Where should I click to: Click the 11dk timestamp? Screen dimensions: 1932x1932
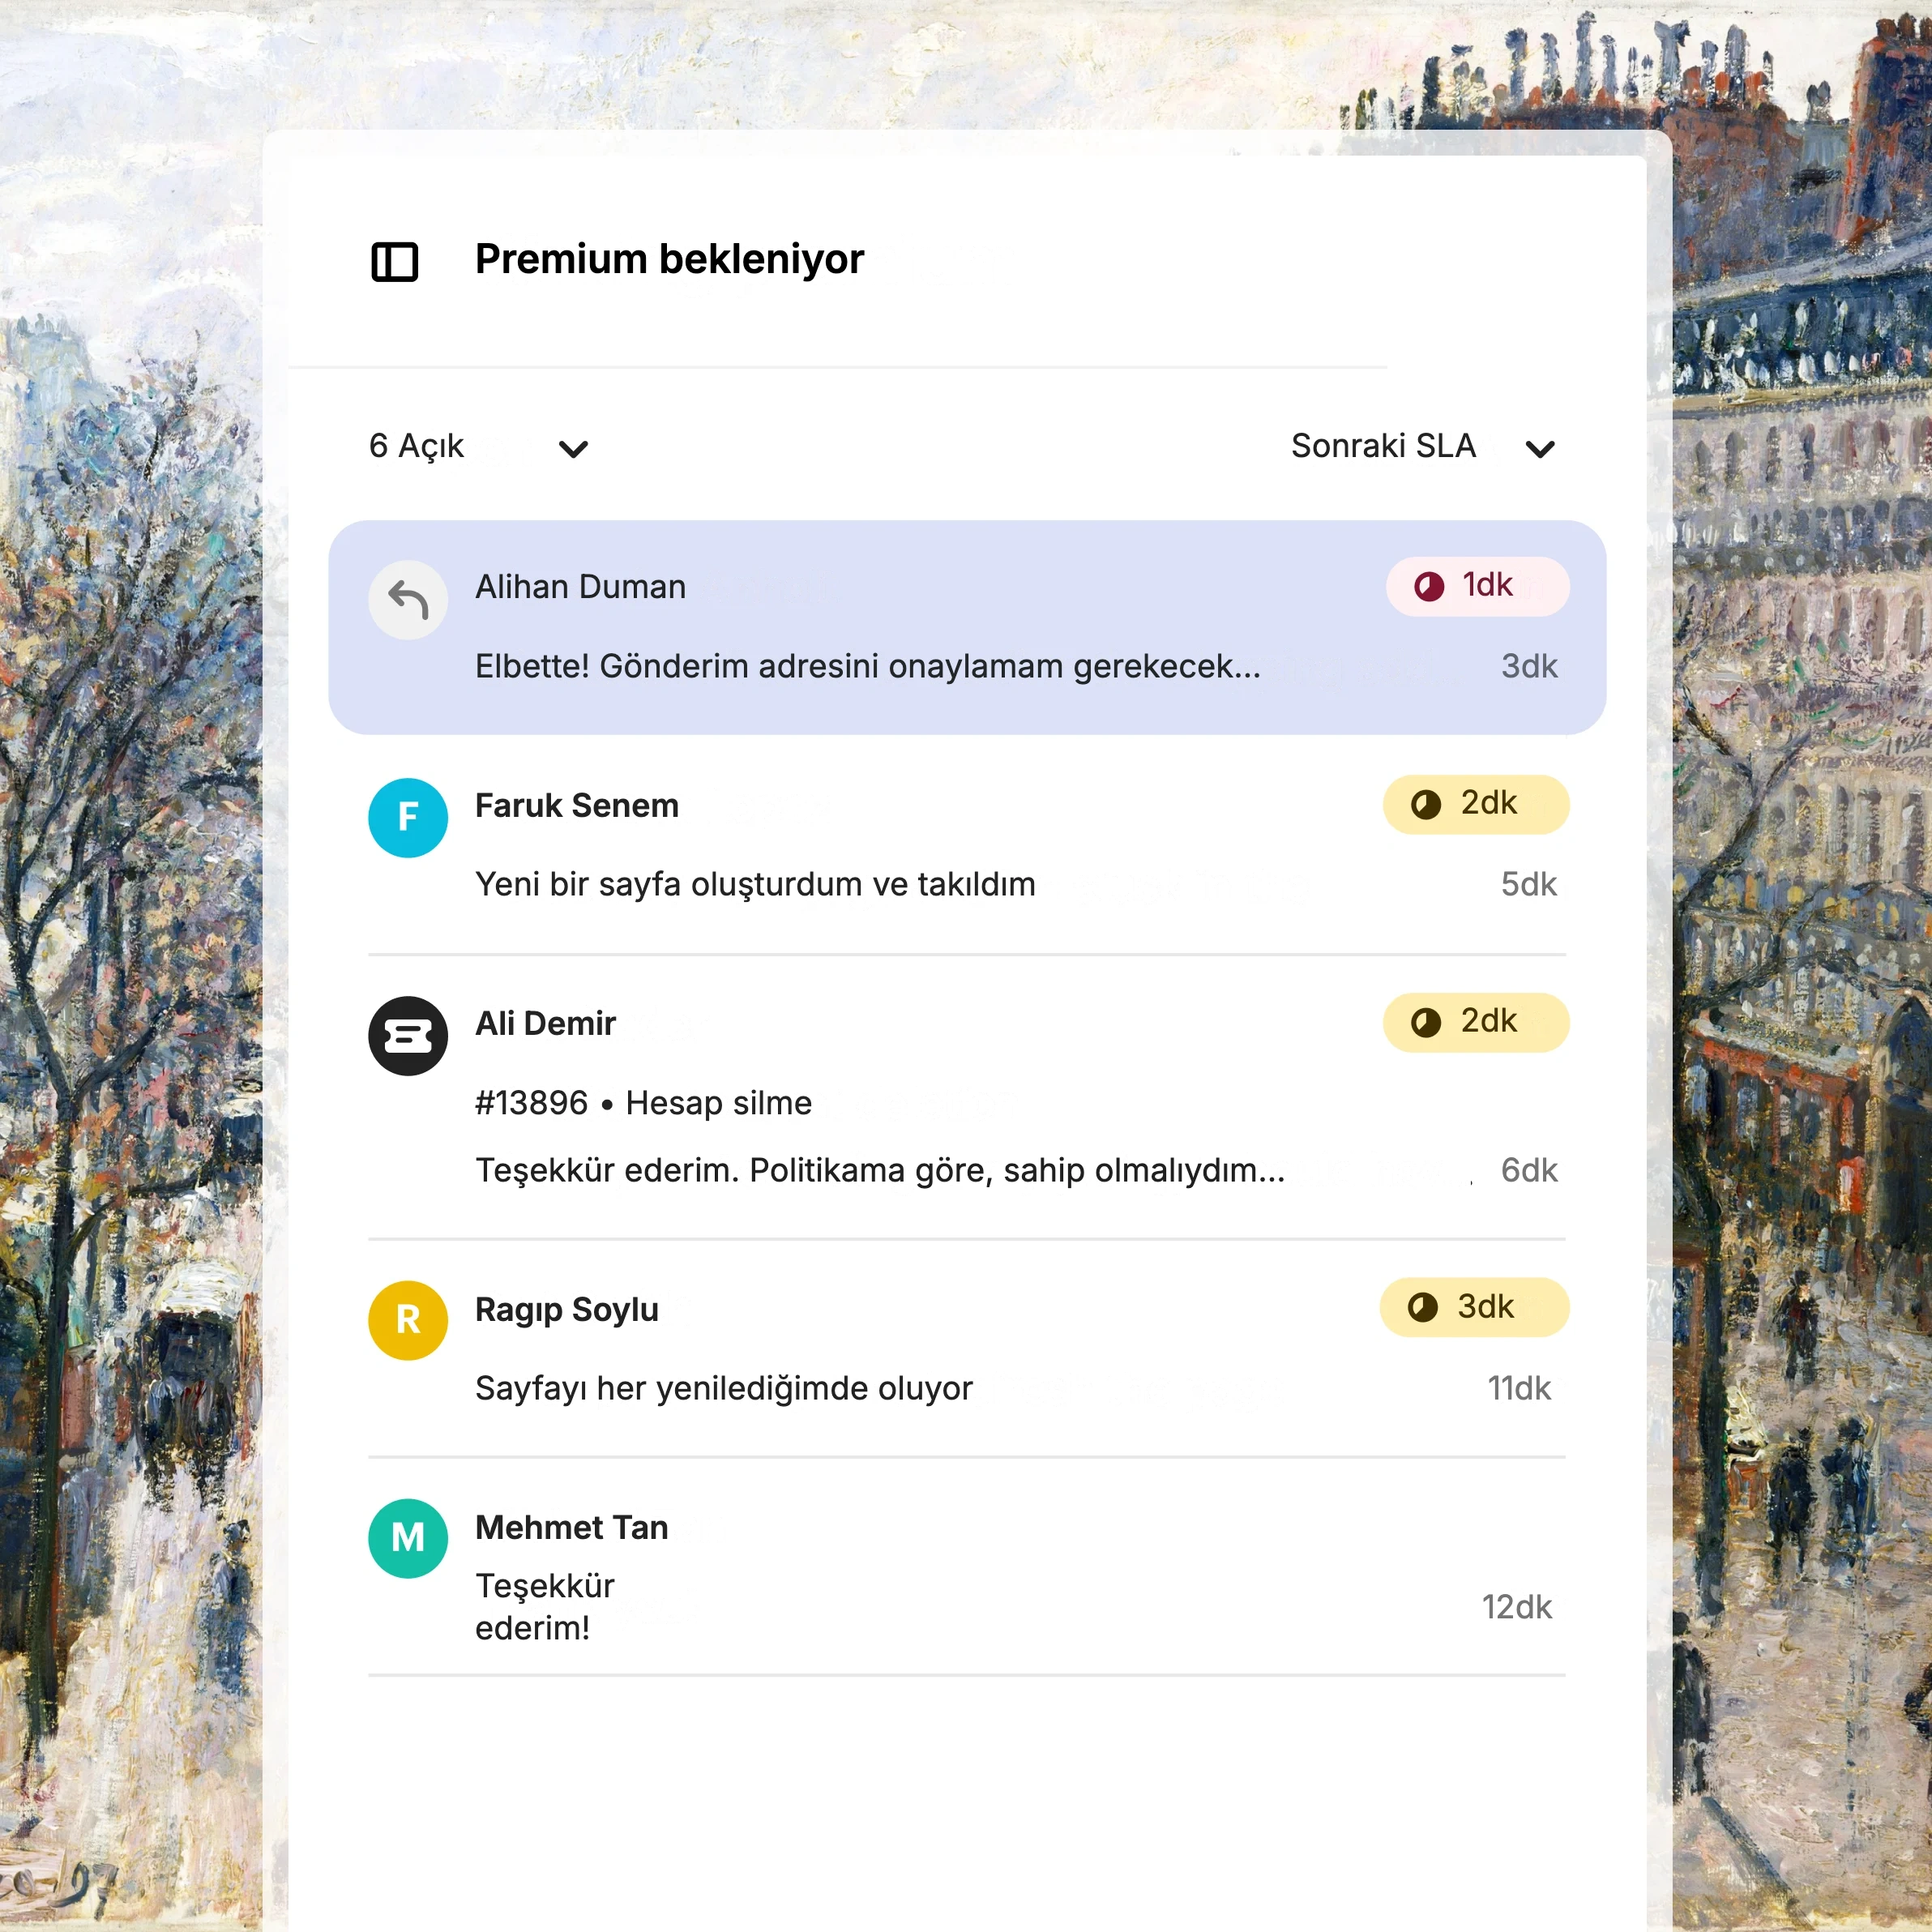coord(1519,1388)
